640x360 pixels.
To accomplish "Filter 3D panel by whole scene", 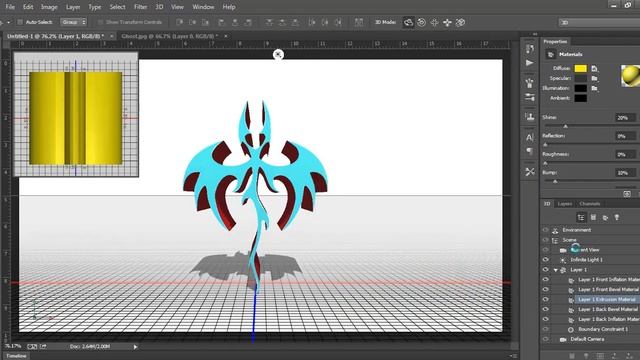I will [x=581, y=218].
